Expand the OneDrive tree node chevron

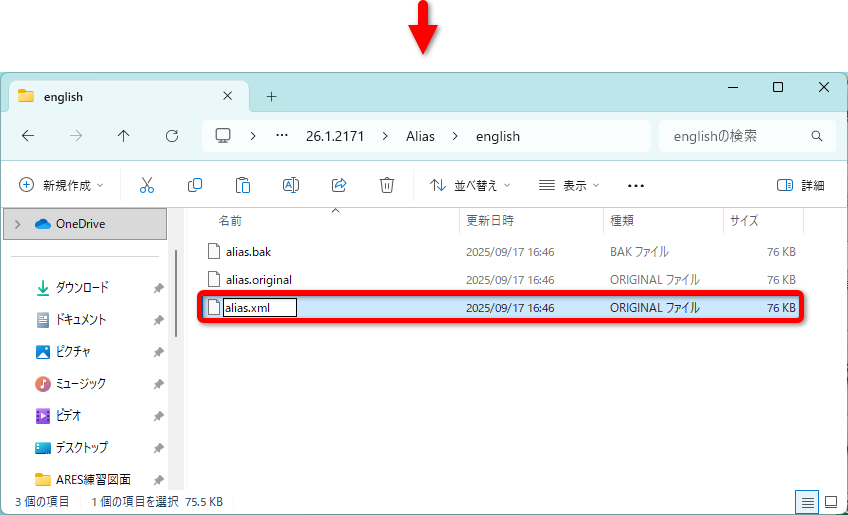(18, 224)
